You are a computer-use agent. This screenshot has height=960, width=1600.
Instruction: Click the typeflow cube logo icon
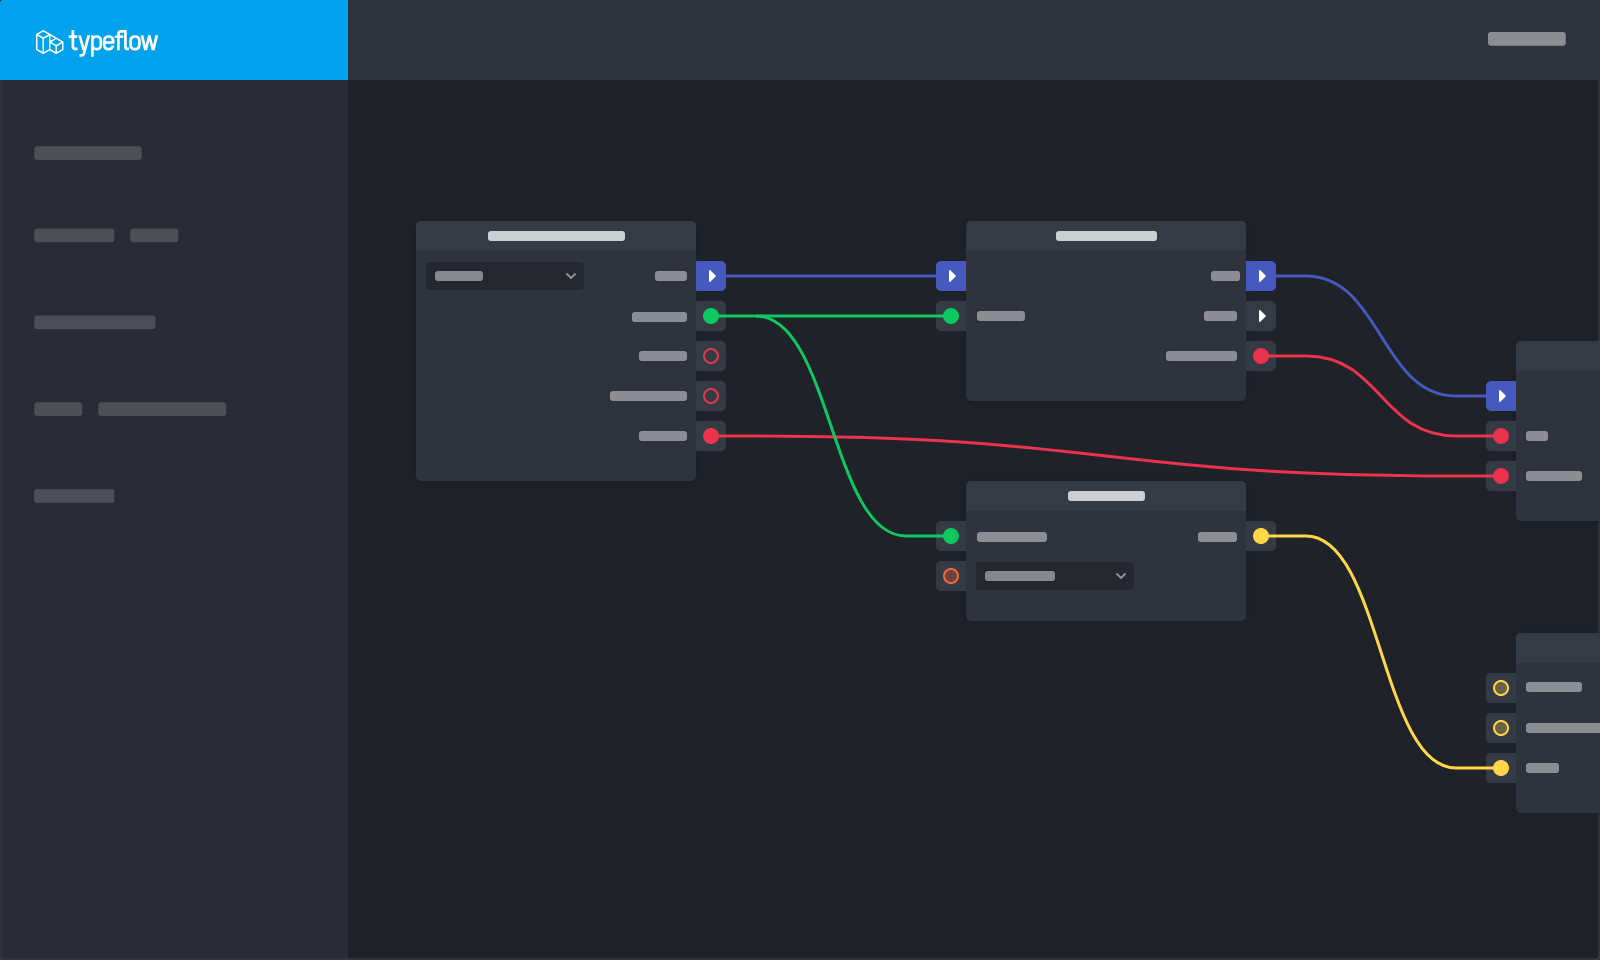pos(49,42)
